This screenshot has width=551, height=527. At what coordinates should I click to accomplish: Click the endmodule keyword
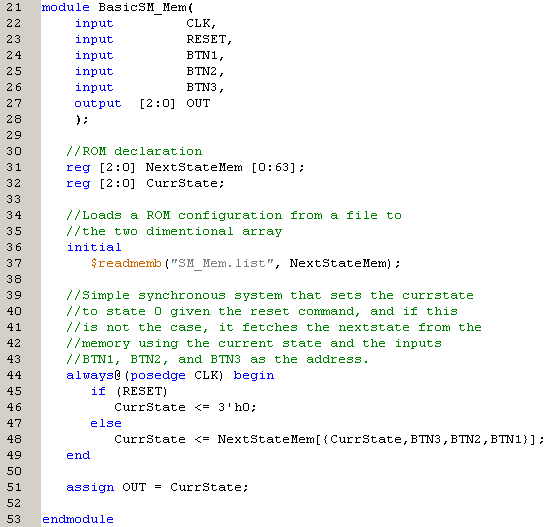tap(78, 519)
